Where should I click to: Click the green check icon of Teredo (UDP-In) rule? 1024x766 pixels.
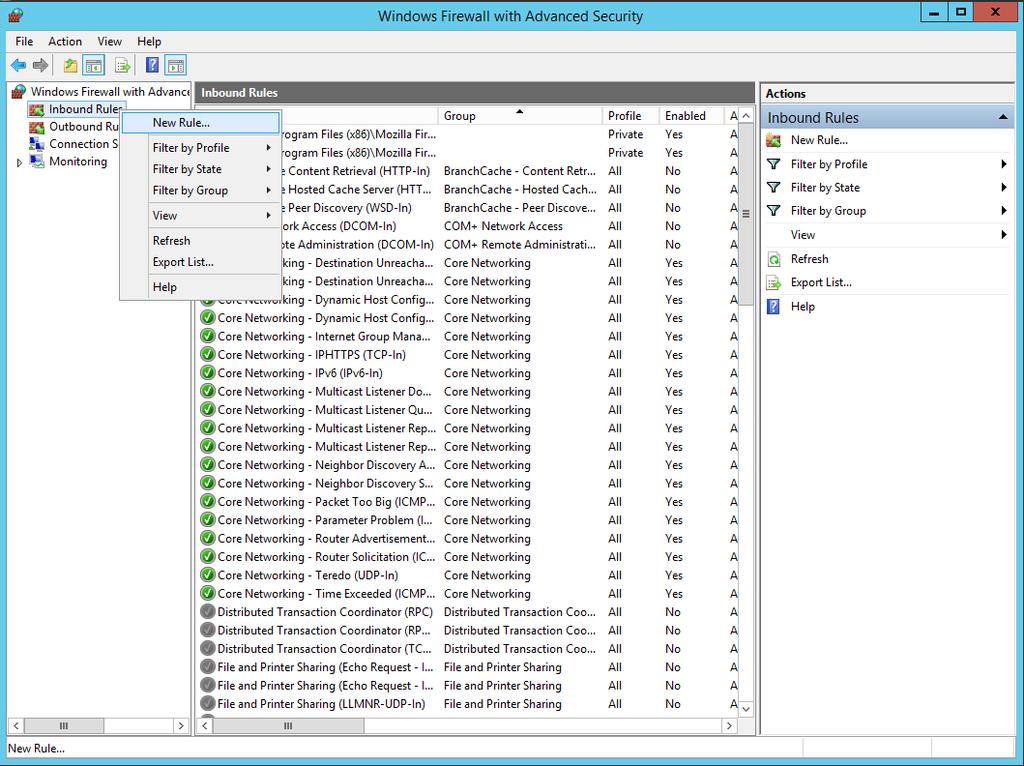(208, 575)
